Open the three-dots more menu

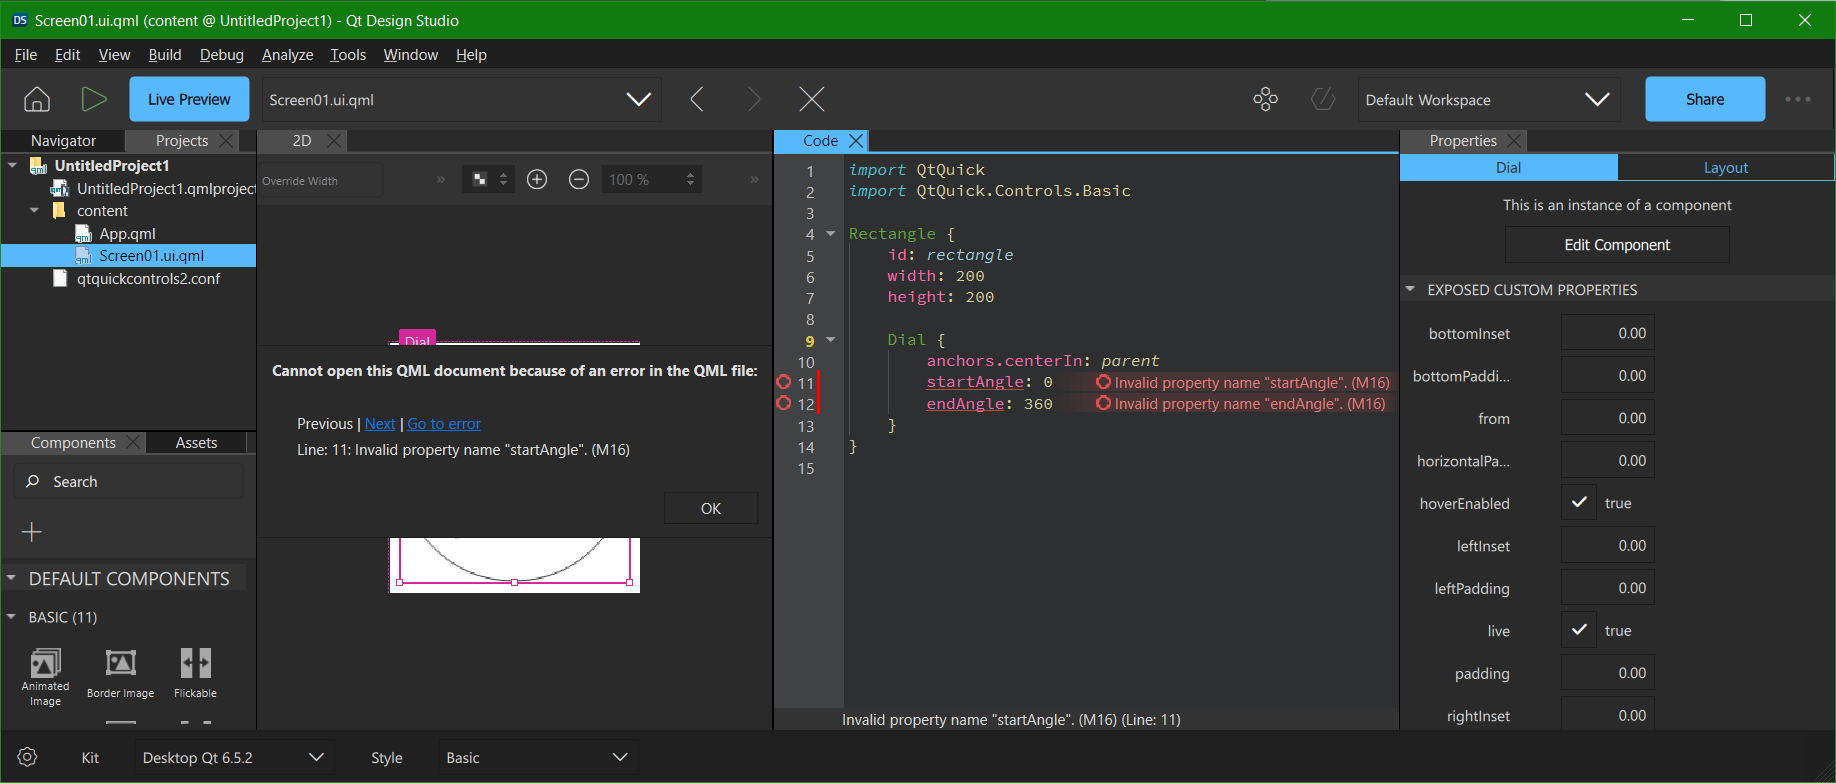click(x=1798, y=99)
